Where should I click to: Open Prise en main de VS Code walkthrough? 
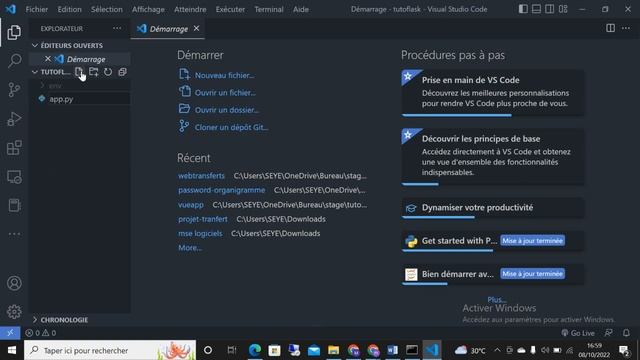492,93
